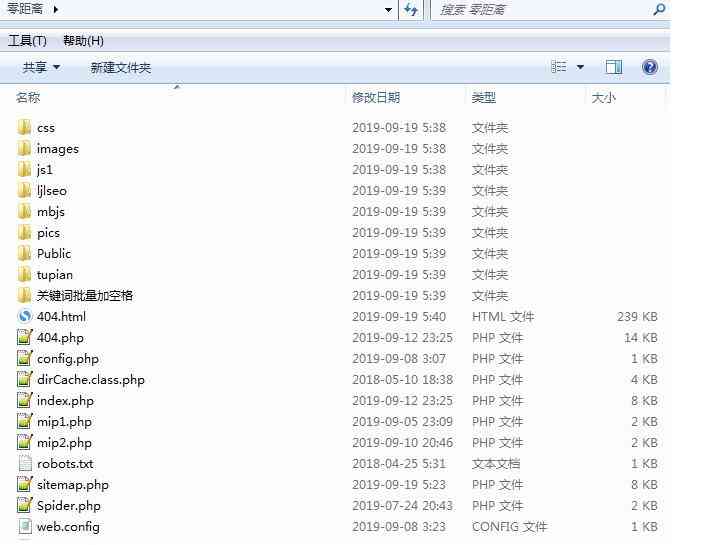
Task: Select the ljlseo folder icon
Action: coord(24,190)
